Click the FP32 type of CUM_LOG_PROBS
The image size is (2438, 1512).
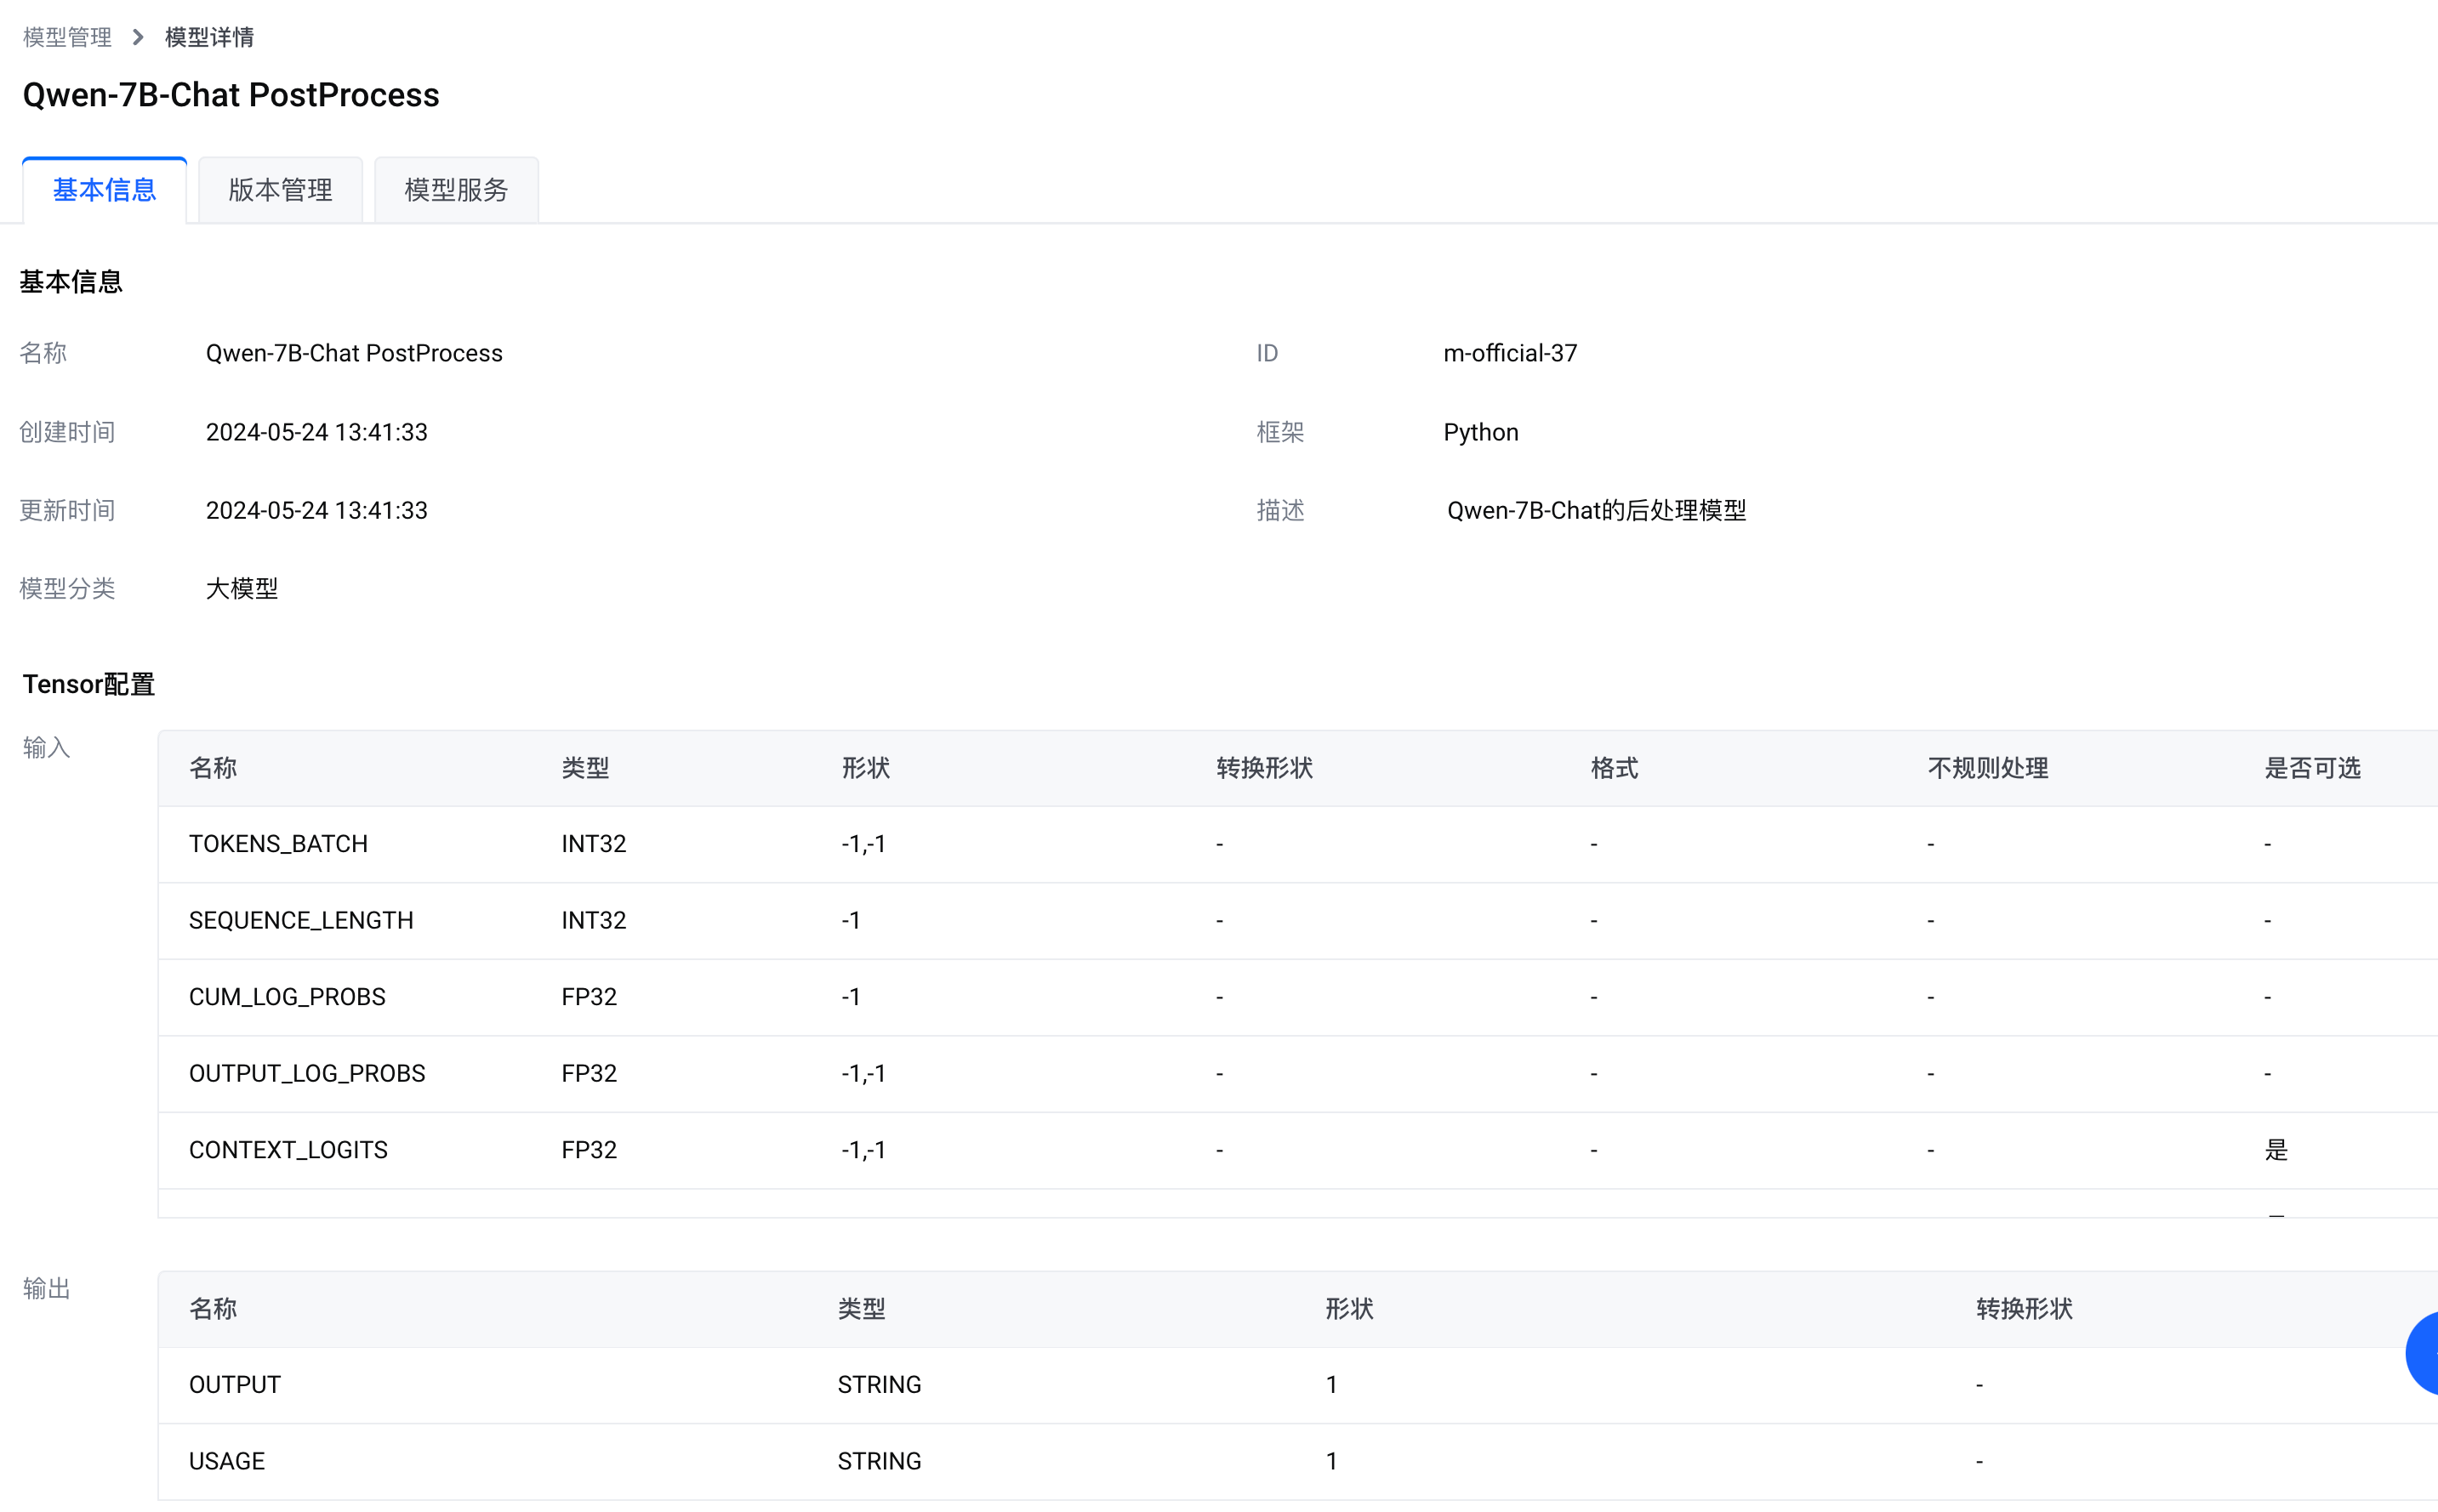(589, 997)
